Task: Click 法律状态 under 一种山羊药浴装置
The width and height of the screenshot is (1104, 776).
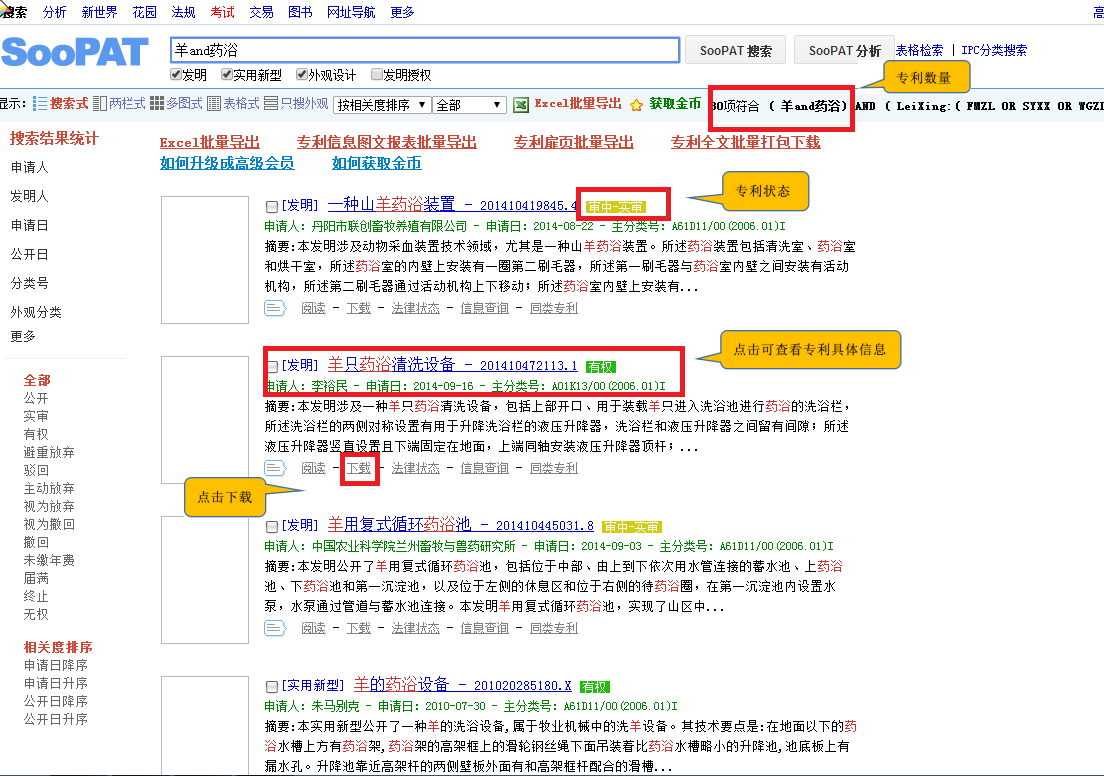Action: click(x=415, y=308)
